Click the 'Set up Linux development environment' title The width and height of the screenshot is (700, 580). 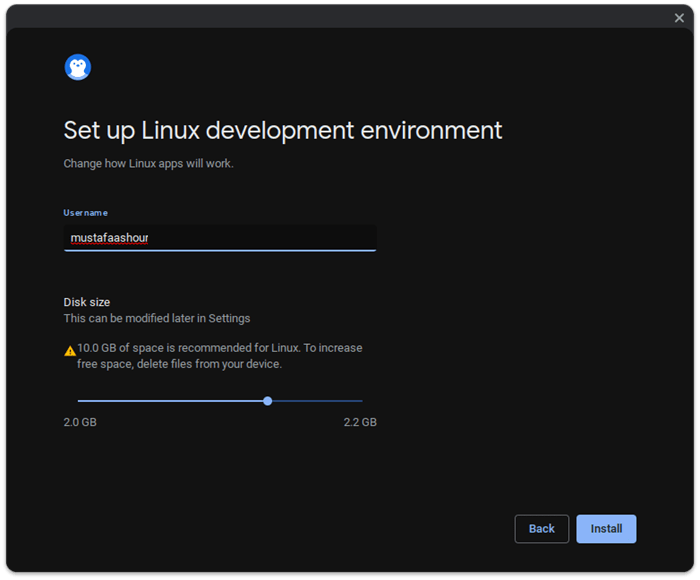pyautogui.click(x=283, y=131)
